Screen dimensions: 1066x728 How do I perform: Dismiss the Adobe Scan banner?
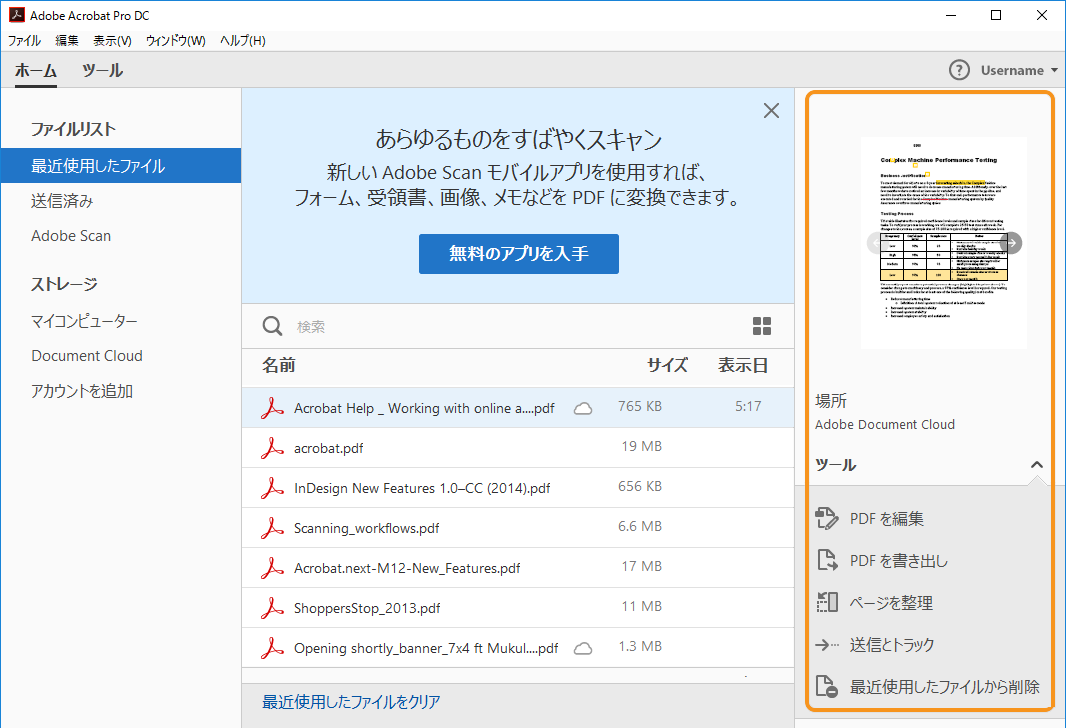pos(770,111)
